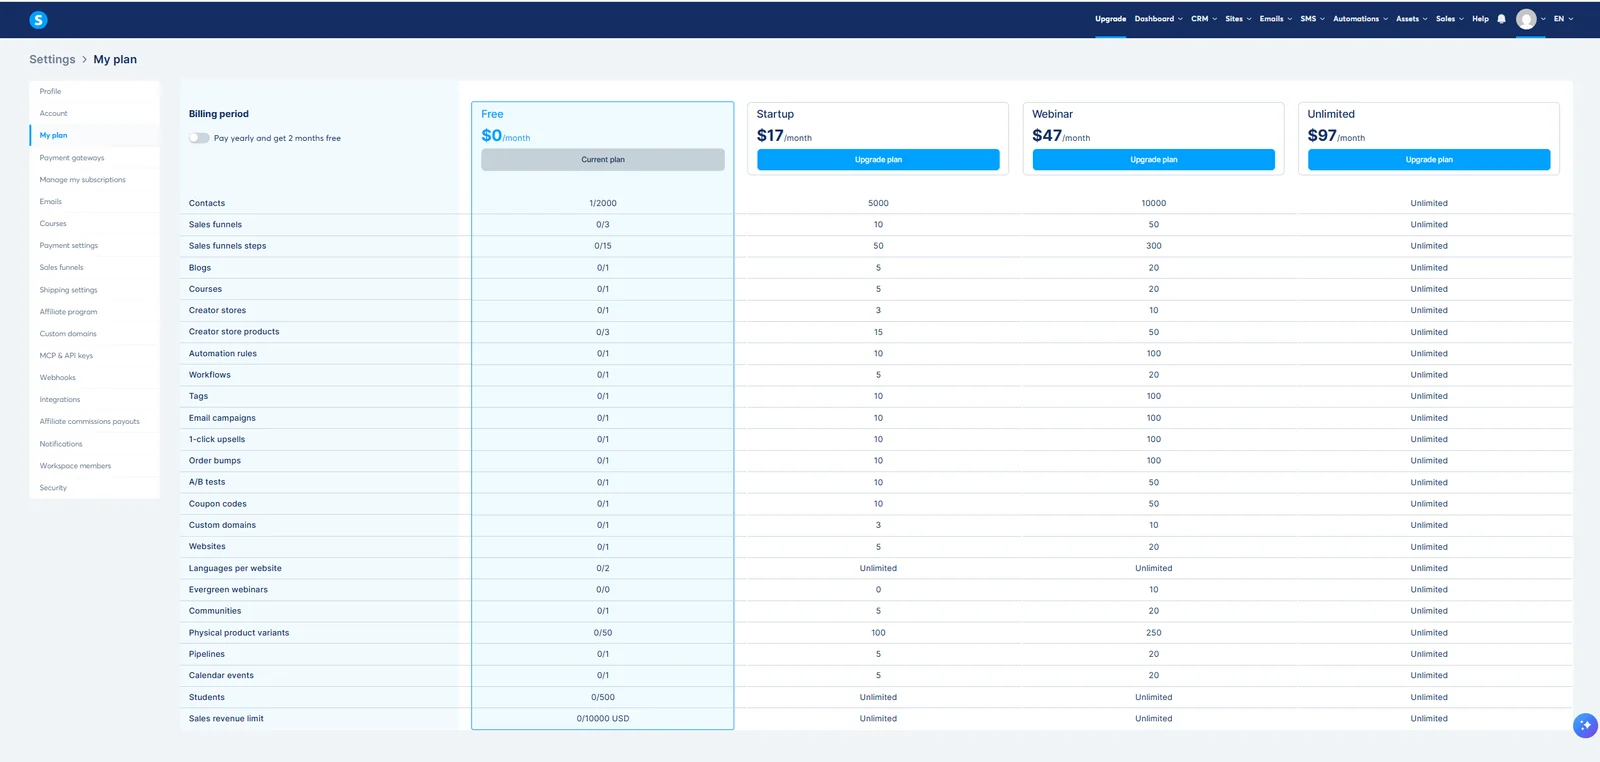Expand the Assets dropdown menu
This screenshot has width=1600, height=762.
coord(1412,19)
